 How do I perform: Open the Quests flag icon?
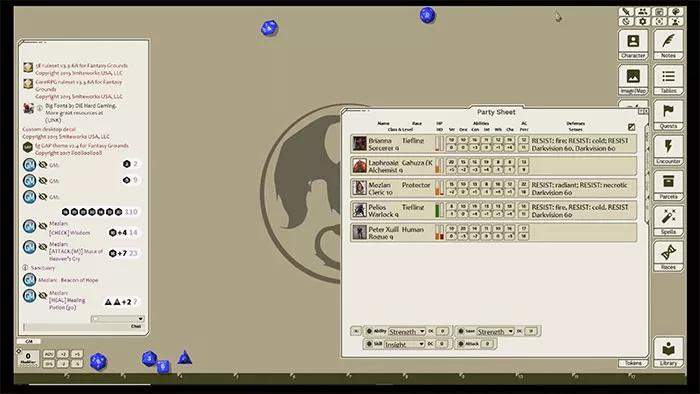tap(668, 115)
